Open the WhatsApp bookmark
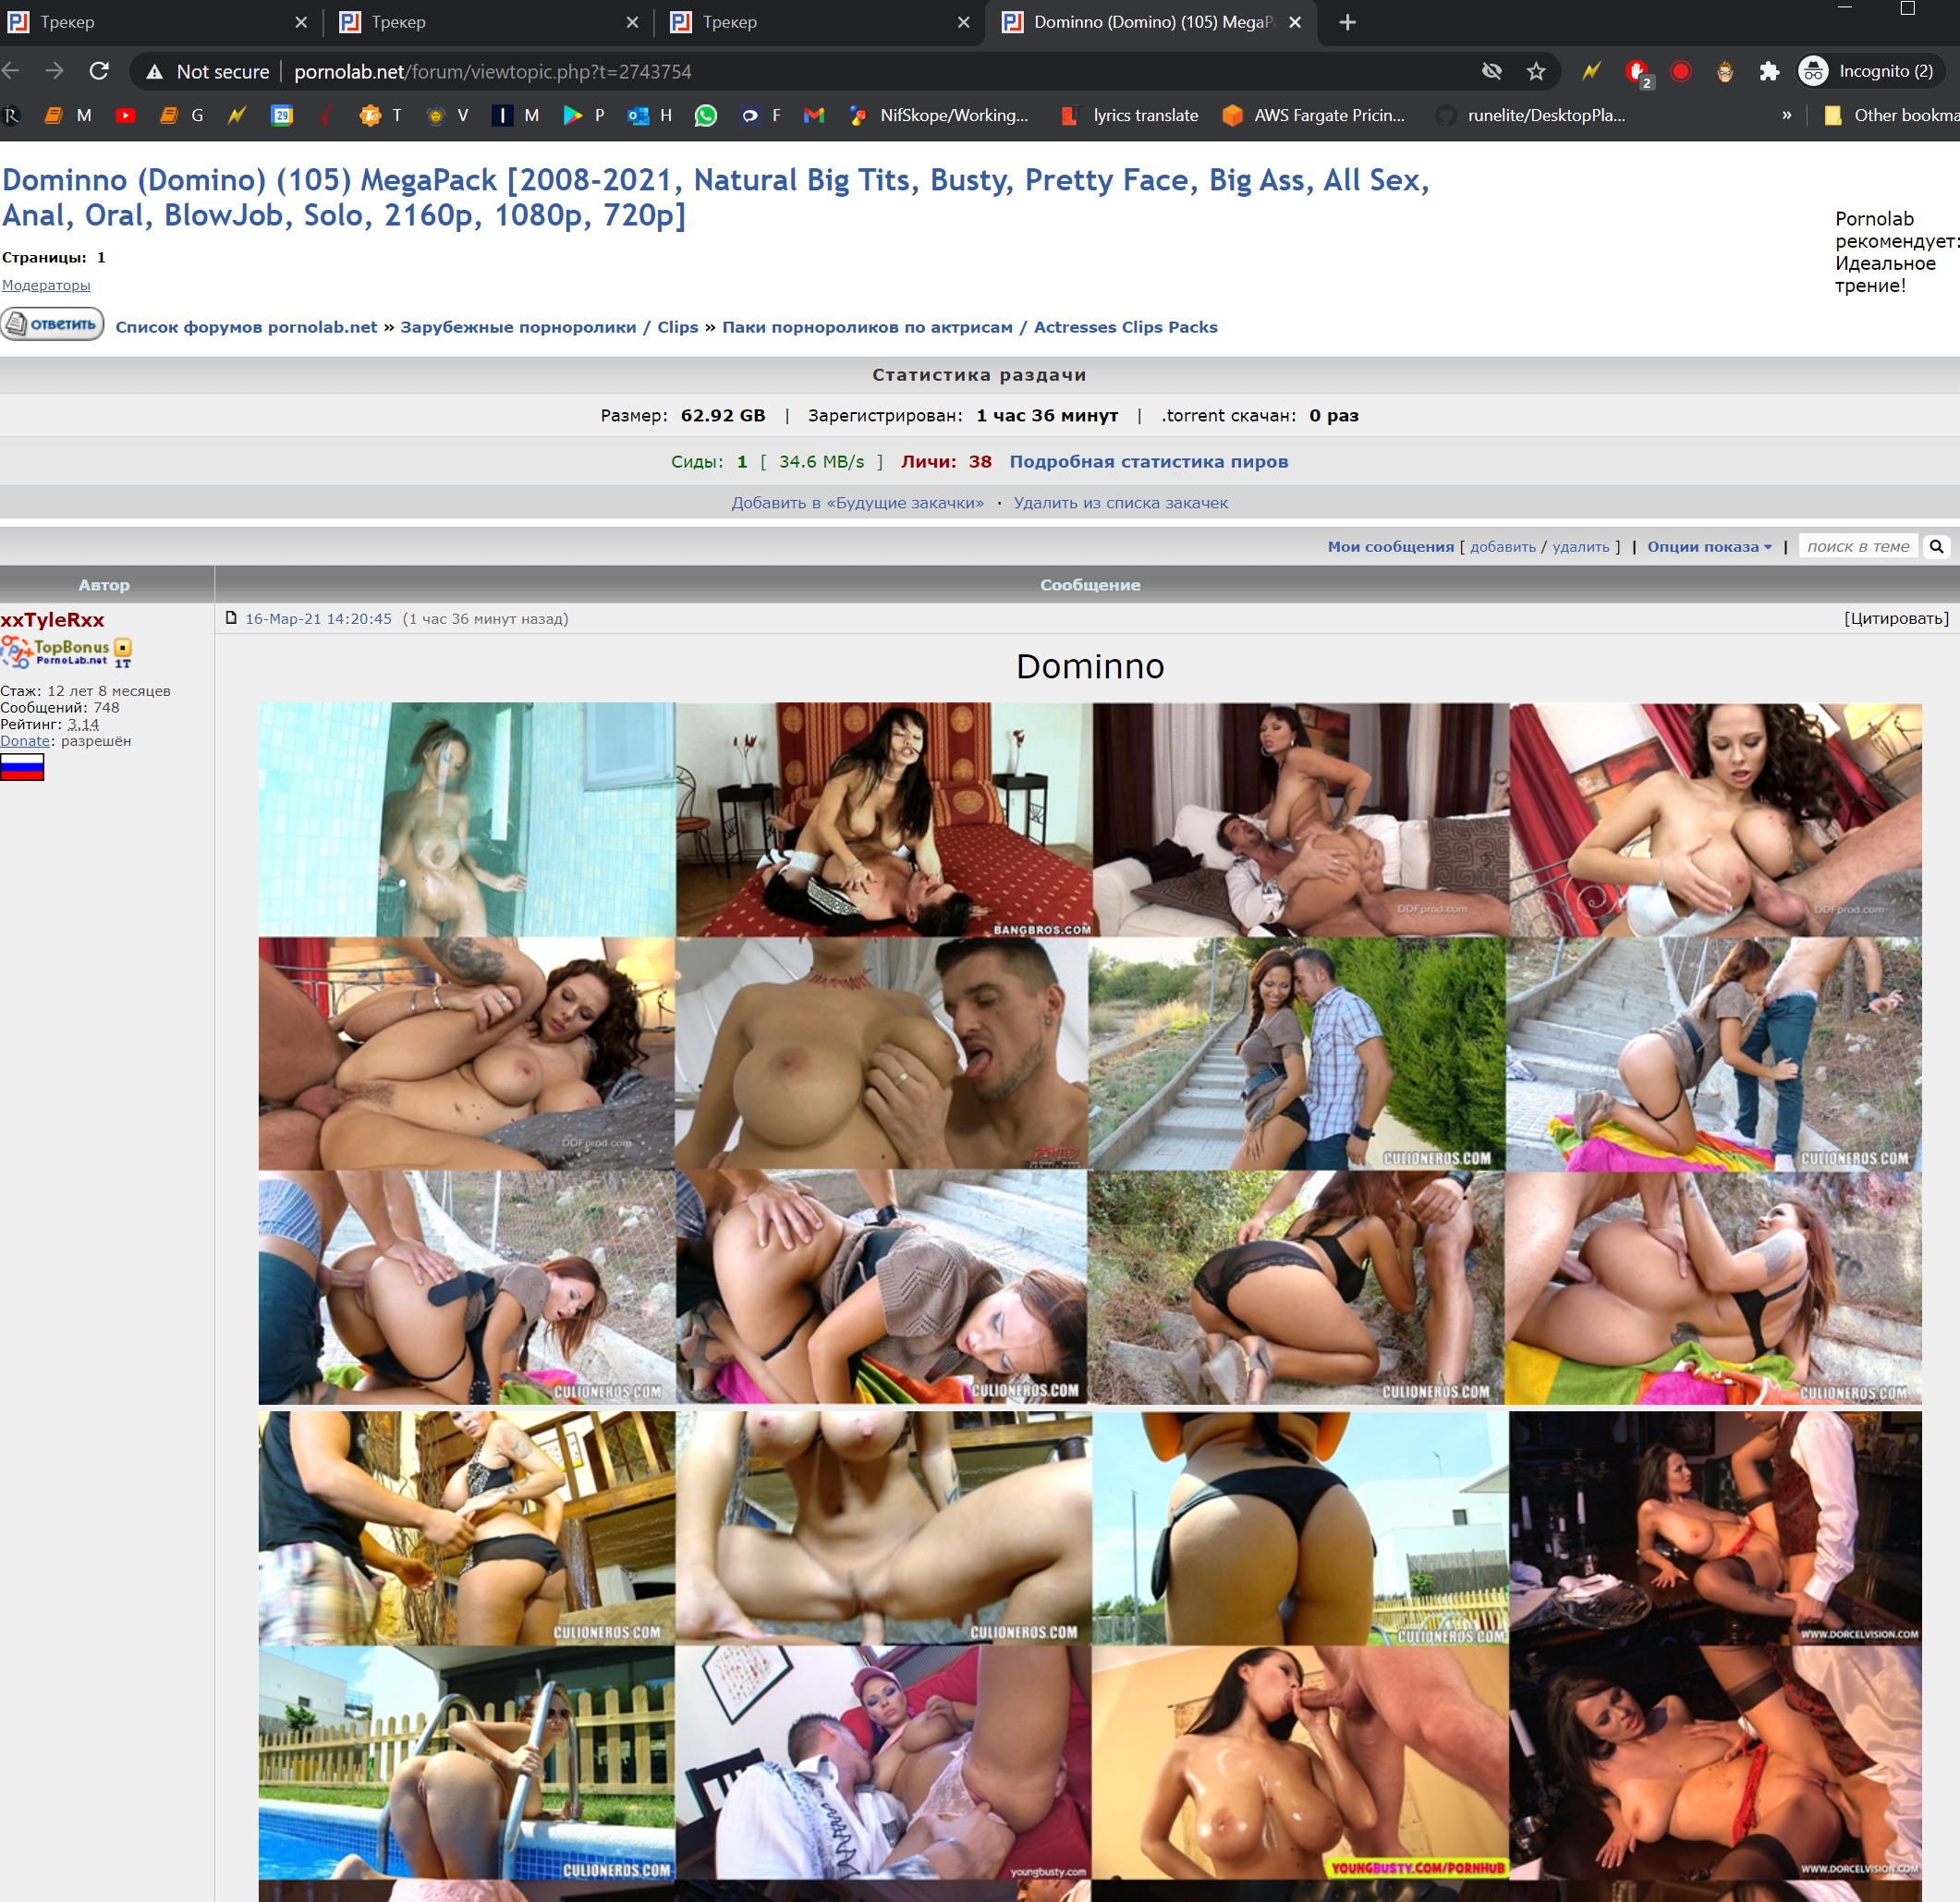Screen dimensions: 1960x1902 click(706, 115)
